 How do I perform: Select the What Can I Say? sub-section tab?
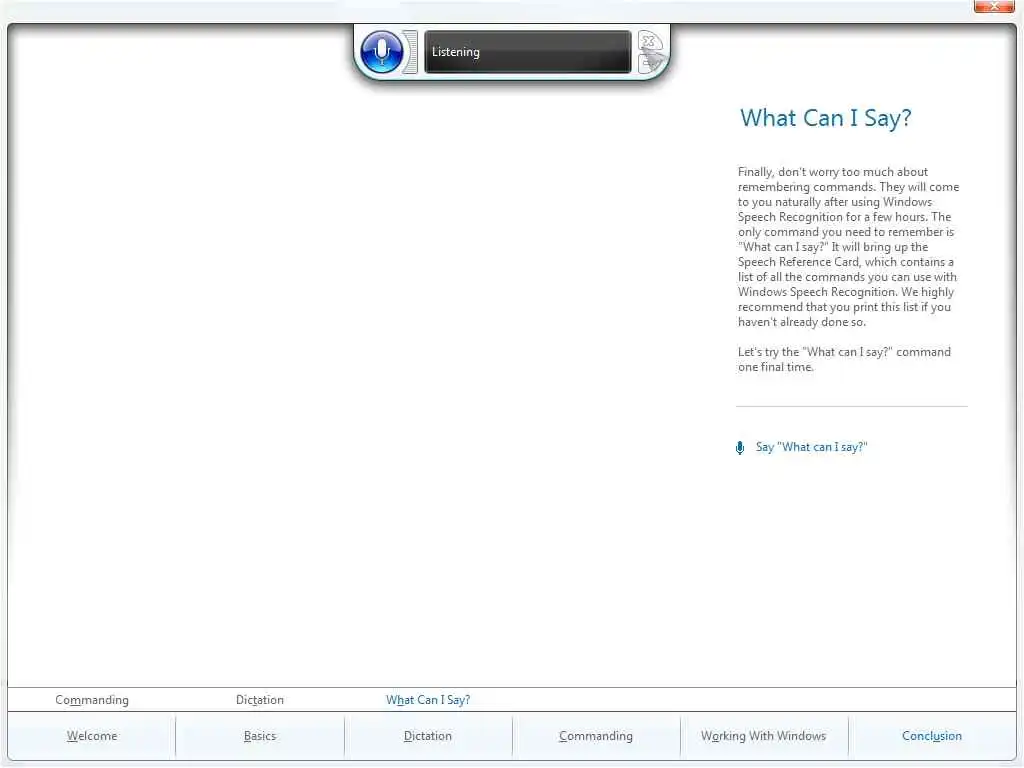point(428,699)
